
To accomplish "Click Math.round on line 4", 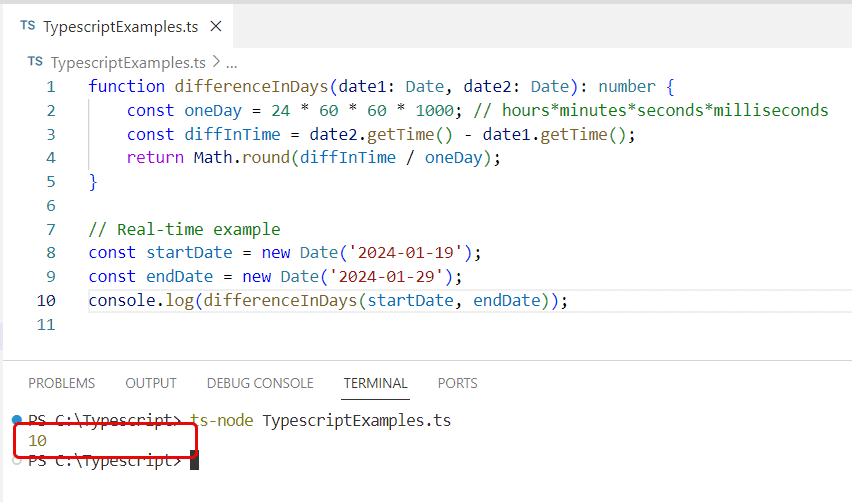I will pyautogui.click(x=242, y=158).
